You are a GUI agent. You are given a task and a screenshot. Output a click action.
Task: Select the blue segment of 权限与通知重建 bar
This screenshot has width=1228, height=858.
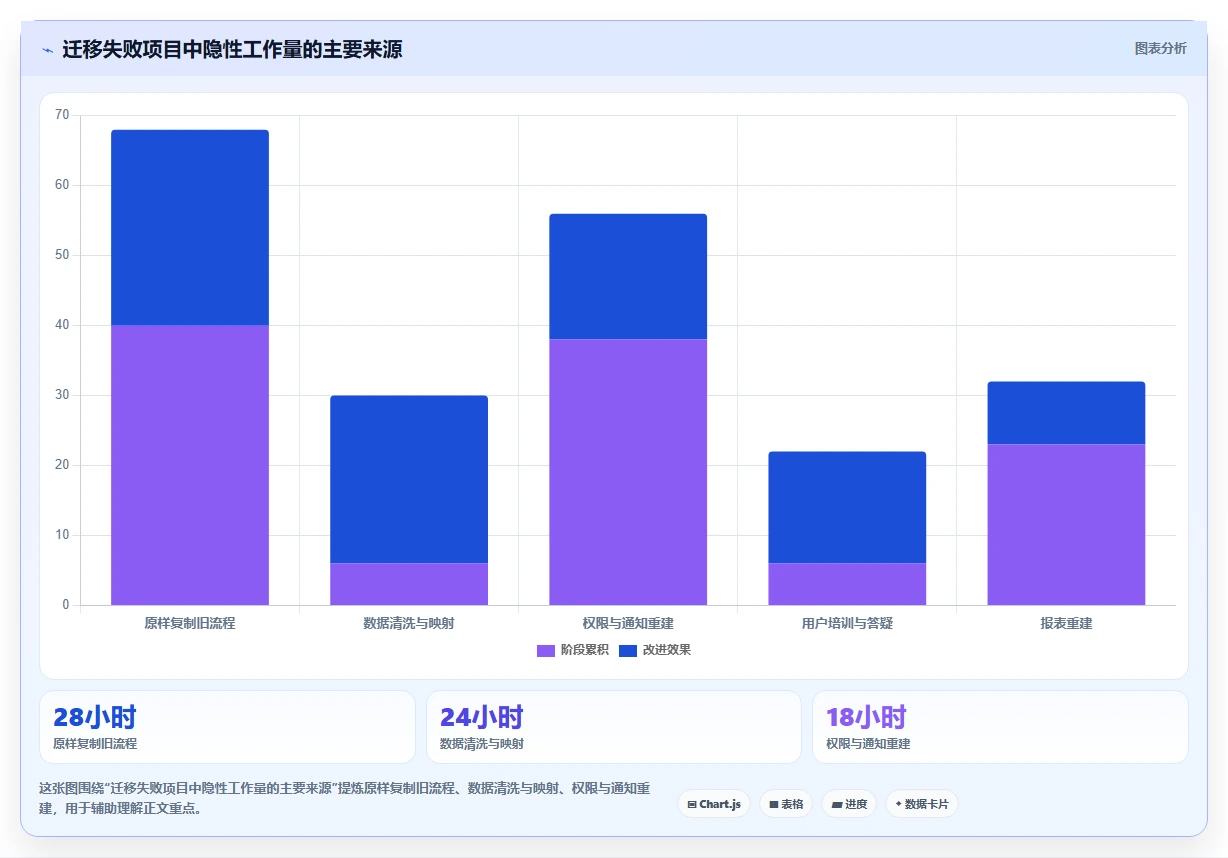pos(628,276)
